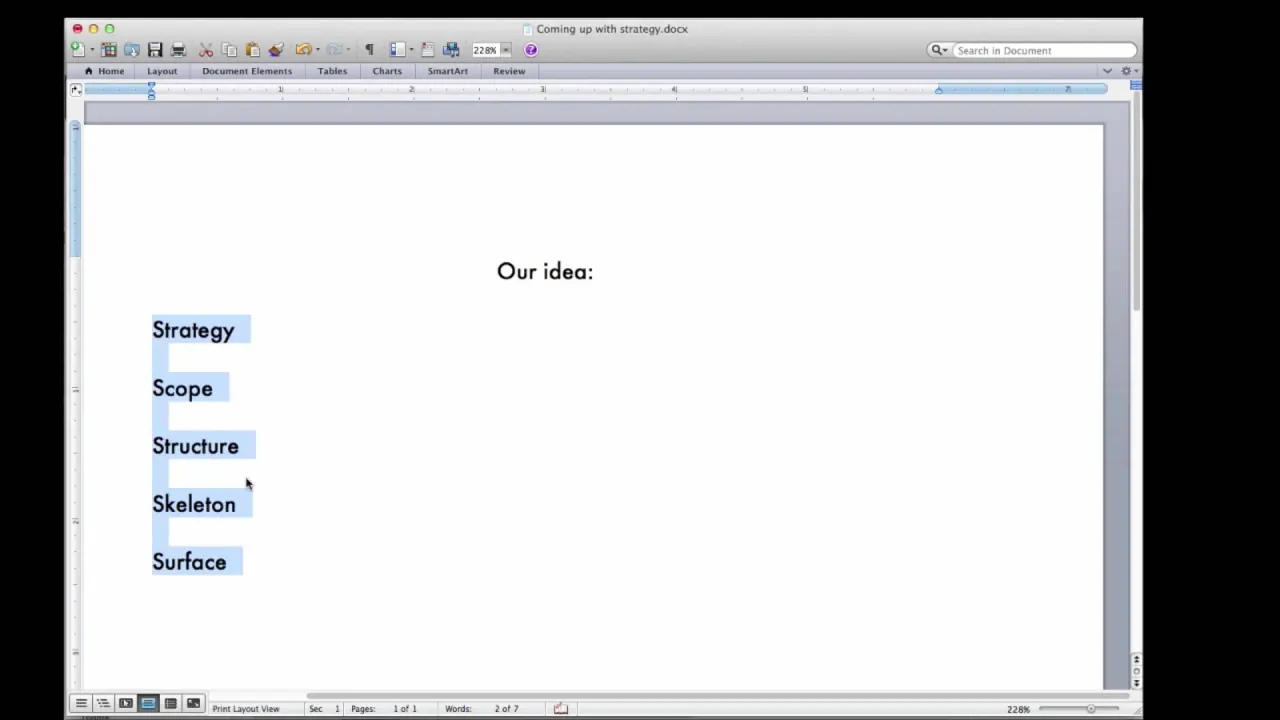Image resolution: width=1280 pixels, height=720 pixels.
Task: Open the Charts ribbon tab
Action: [x=387, y=71]
